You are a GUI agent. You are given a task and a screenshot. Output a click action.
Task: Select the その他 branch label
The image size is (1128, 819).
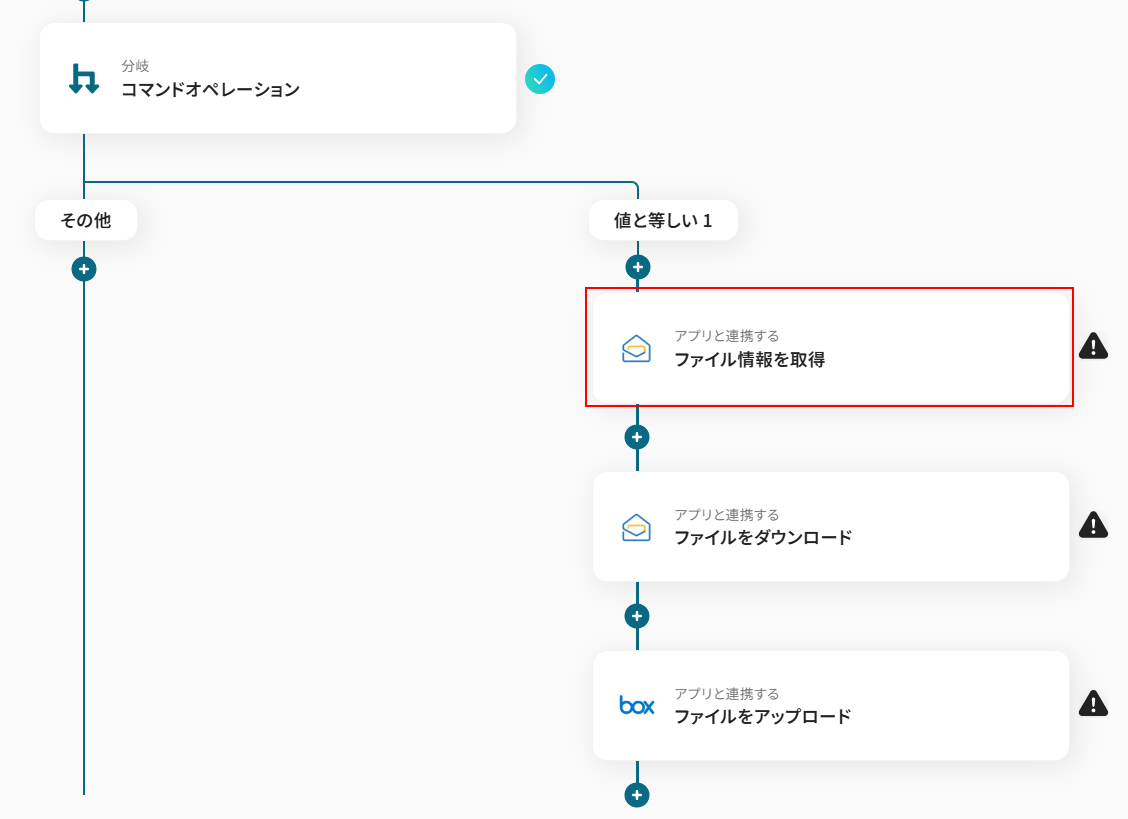pyautogui.click(x=86, y=220)
